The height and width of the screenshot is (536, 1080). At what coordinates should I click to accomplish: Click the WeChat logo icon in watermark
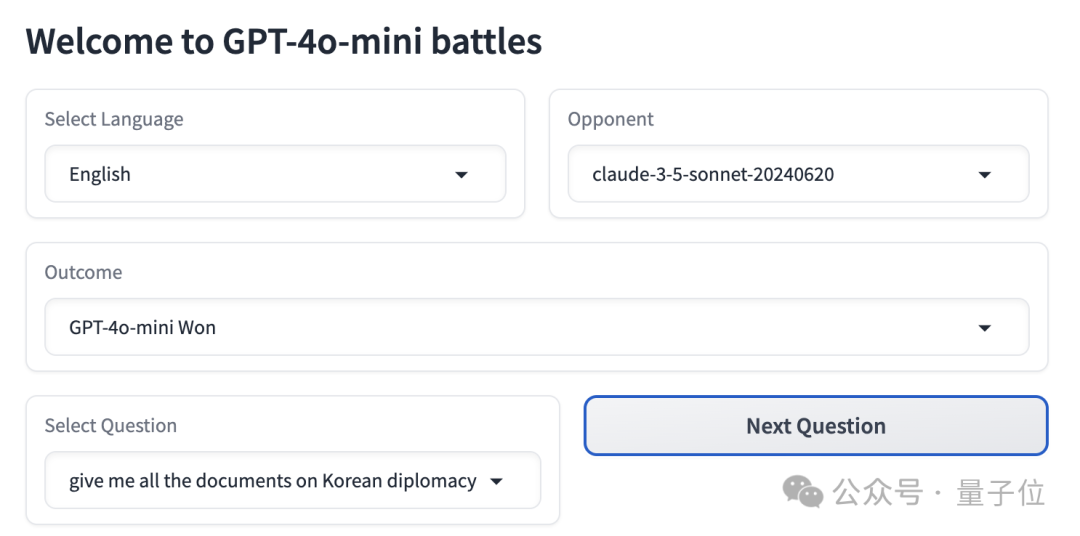coord(803,492)
